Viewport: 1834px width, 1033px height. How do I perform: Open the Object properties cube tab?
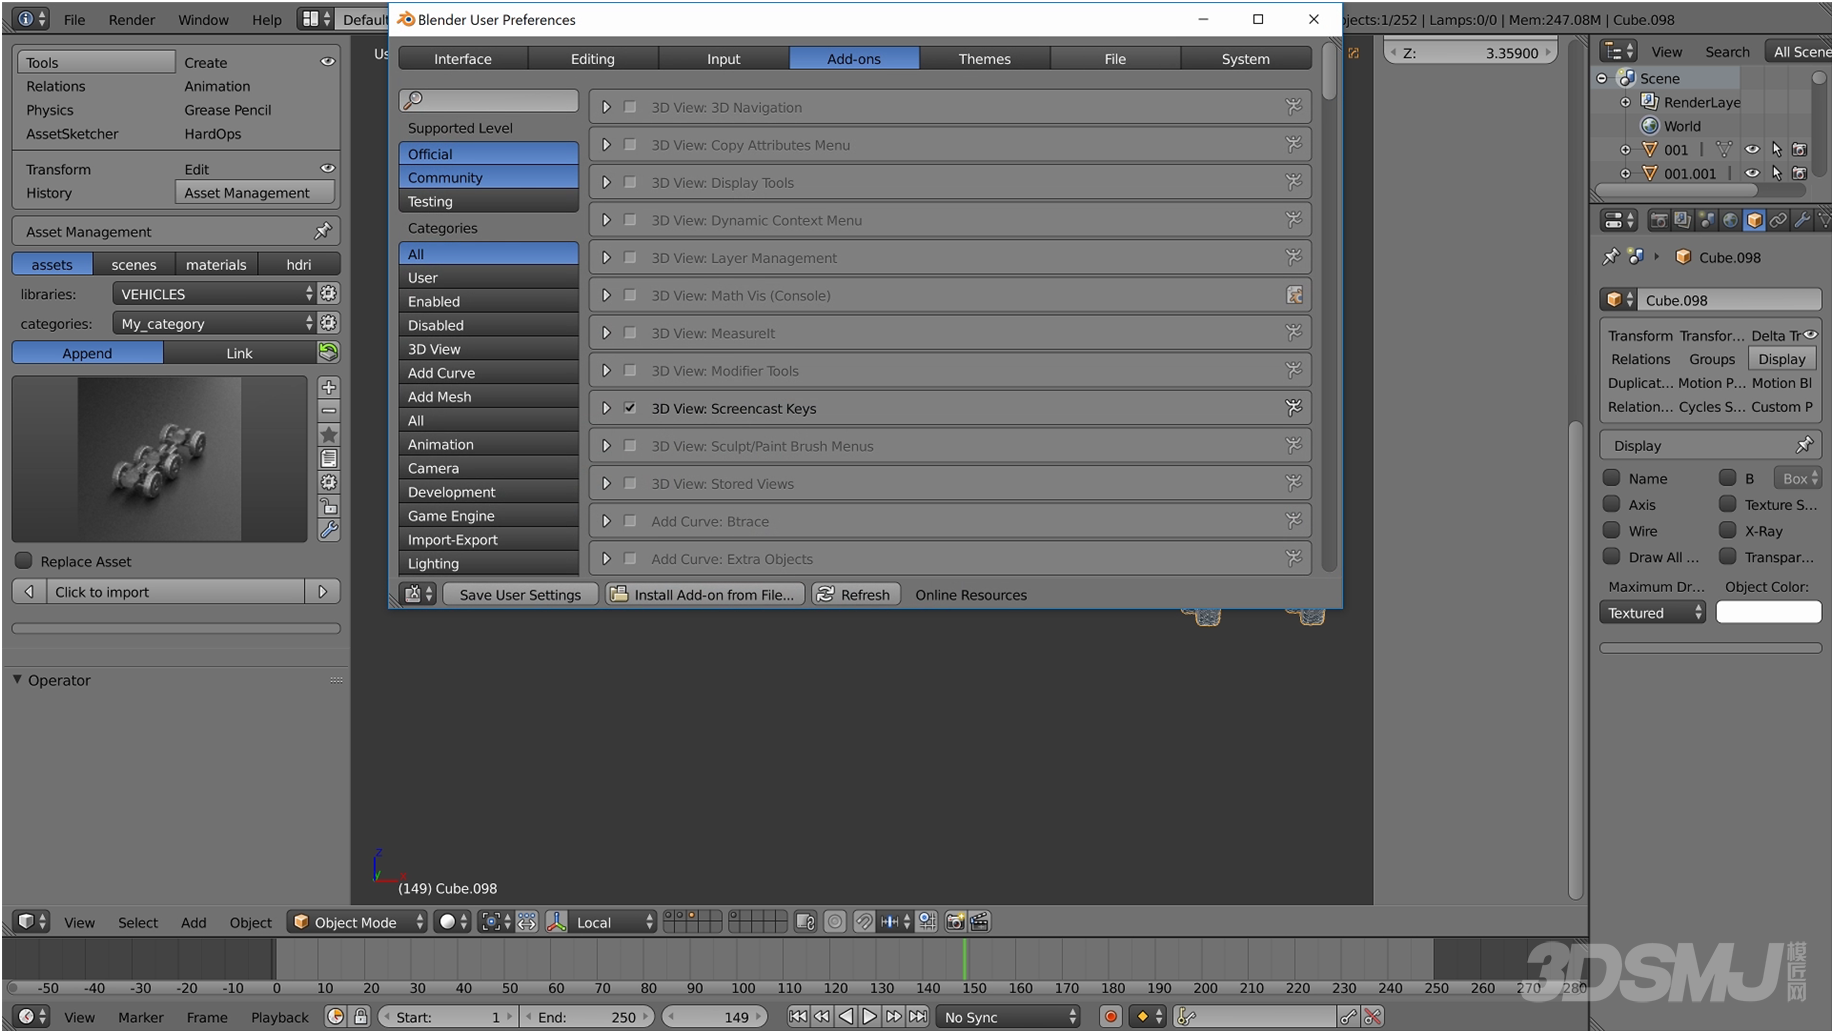[x=1754, y=220]
